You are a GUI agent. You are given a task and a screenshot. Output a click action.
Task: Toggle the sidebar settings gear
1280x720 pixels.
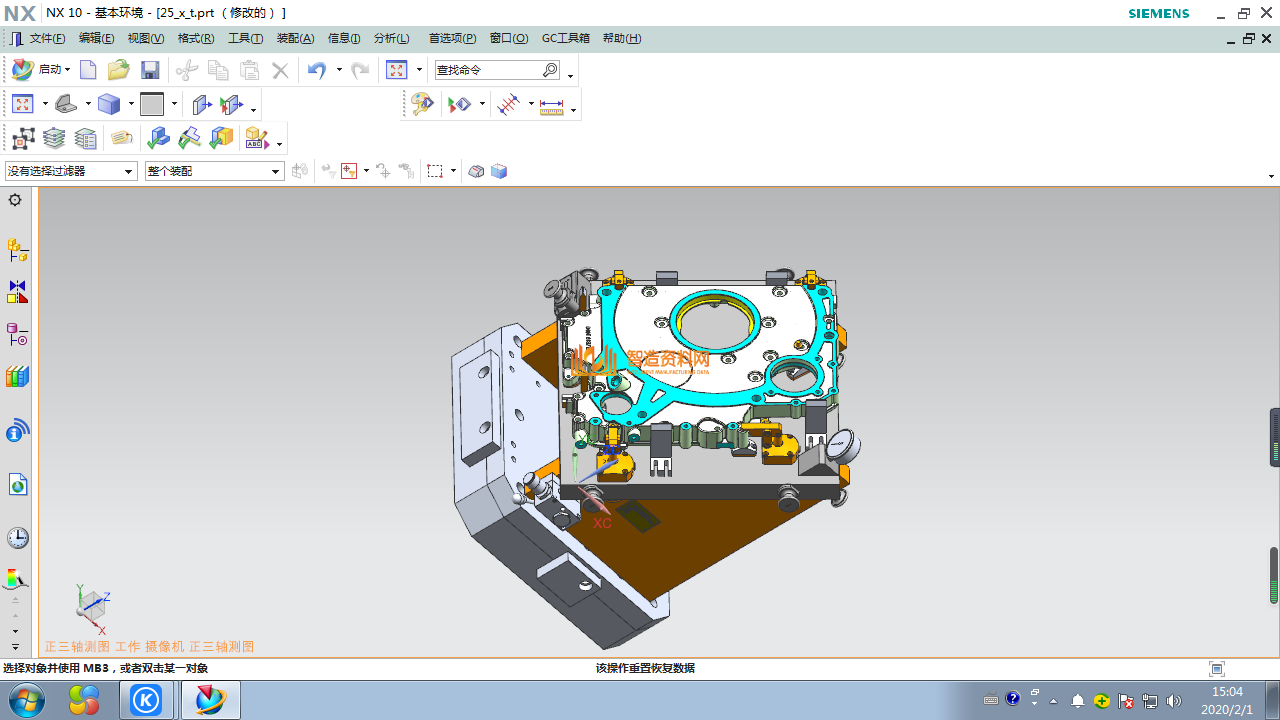tap(15, 200)
